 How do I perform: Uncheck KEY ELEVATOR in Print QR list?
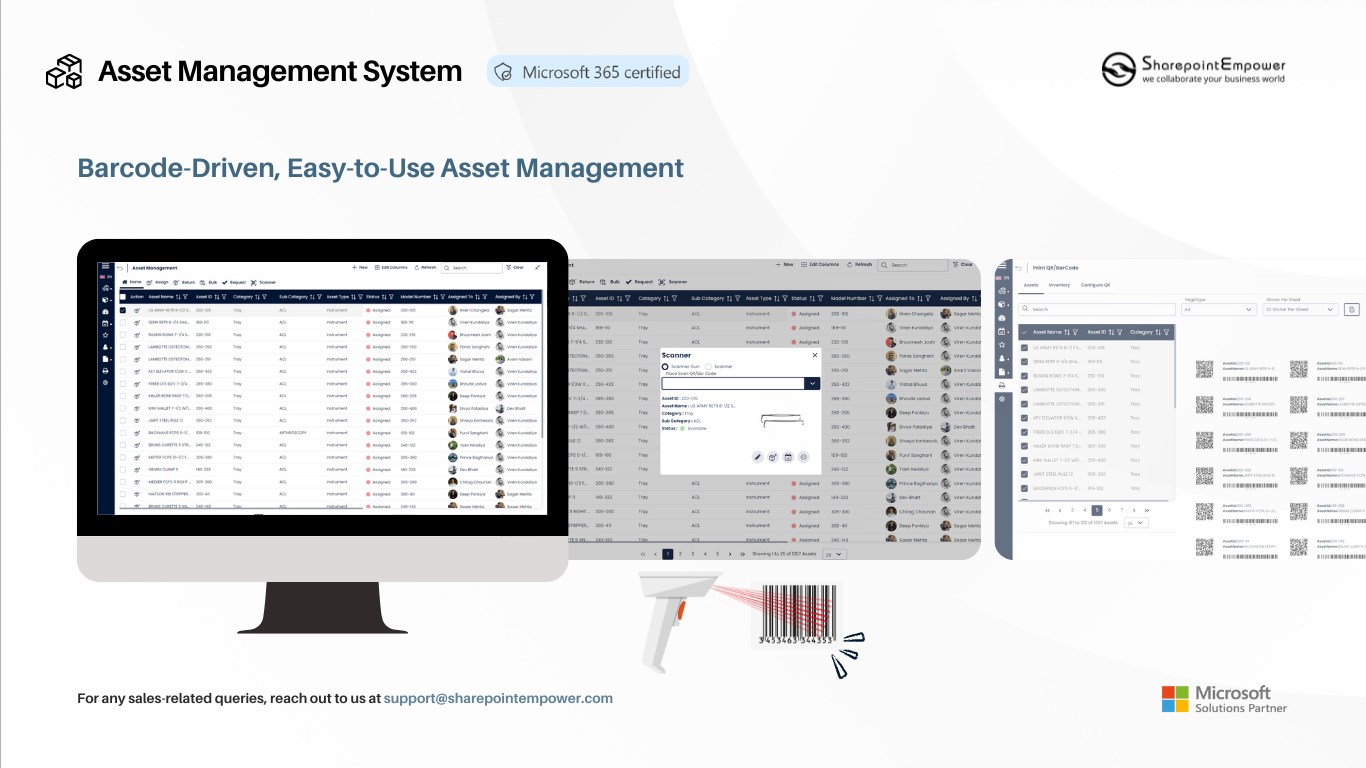pos(1024,418)
